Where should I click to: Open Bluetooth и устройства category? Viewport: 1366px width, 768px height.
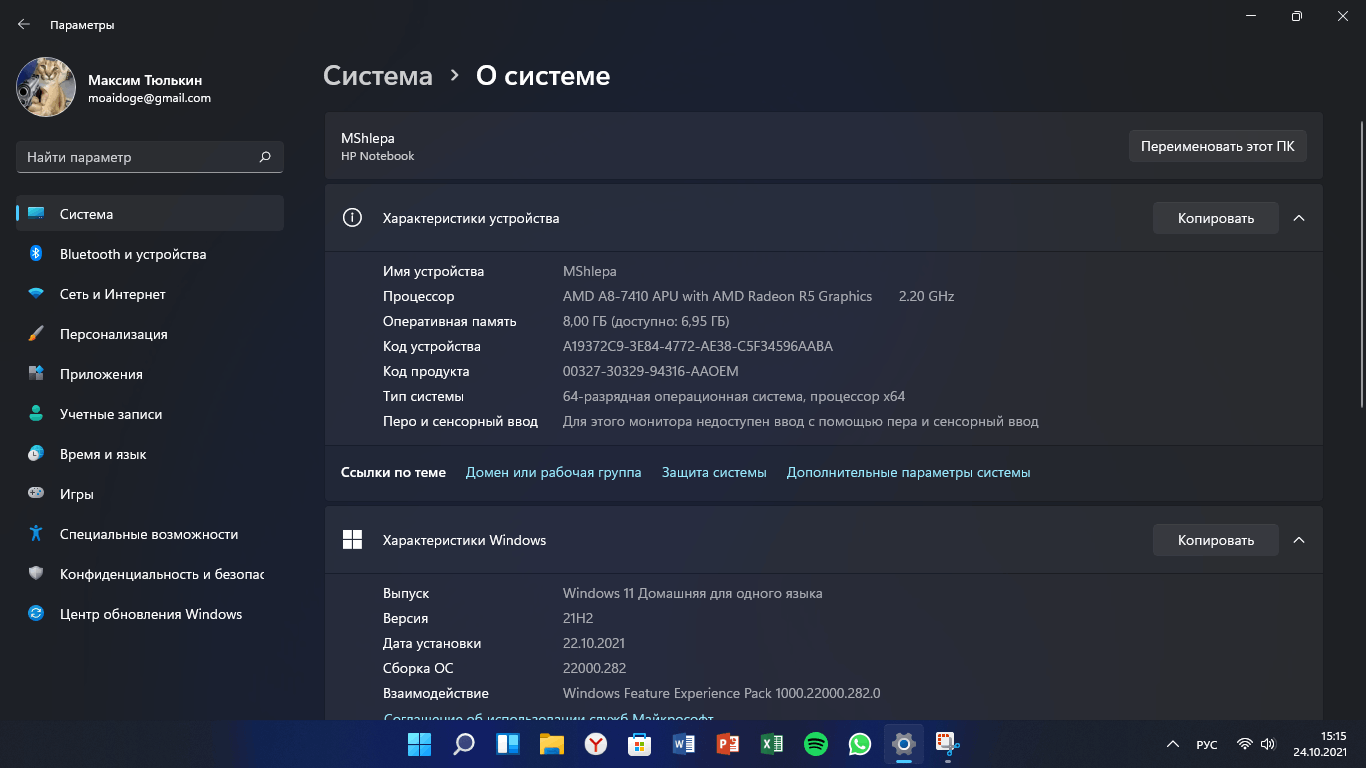click(x=150, y=254)
